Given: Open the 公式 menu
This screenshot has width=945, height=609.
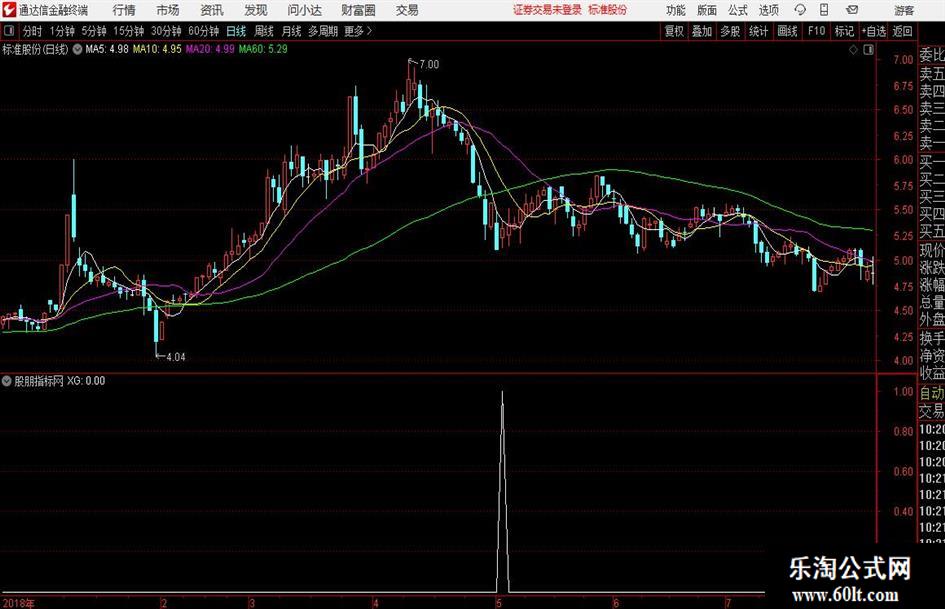Looking at the screenshot, I should tap(738, 10).
